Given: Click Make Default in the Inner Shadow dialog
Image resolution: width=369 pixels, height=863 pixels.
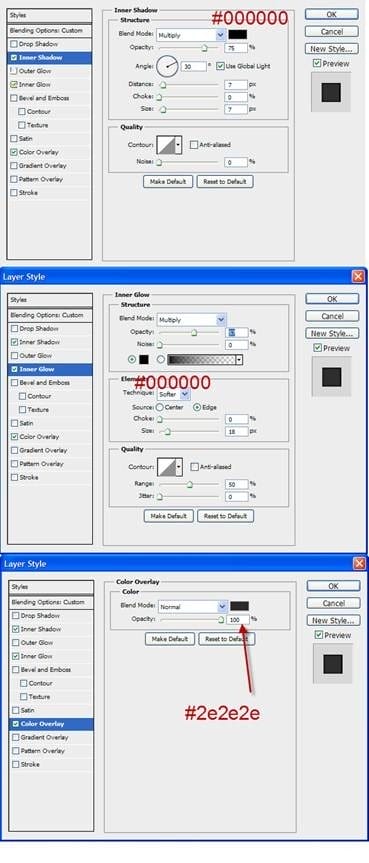Looking at the screenshot, I should 168,182.
